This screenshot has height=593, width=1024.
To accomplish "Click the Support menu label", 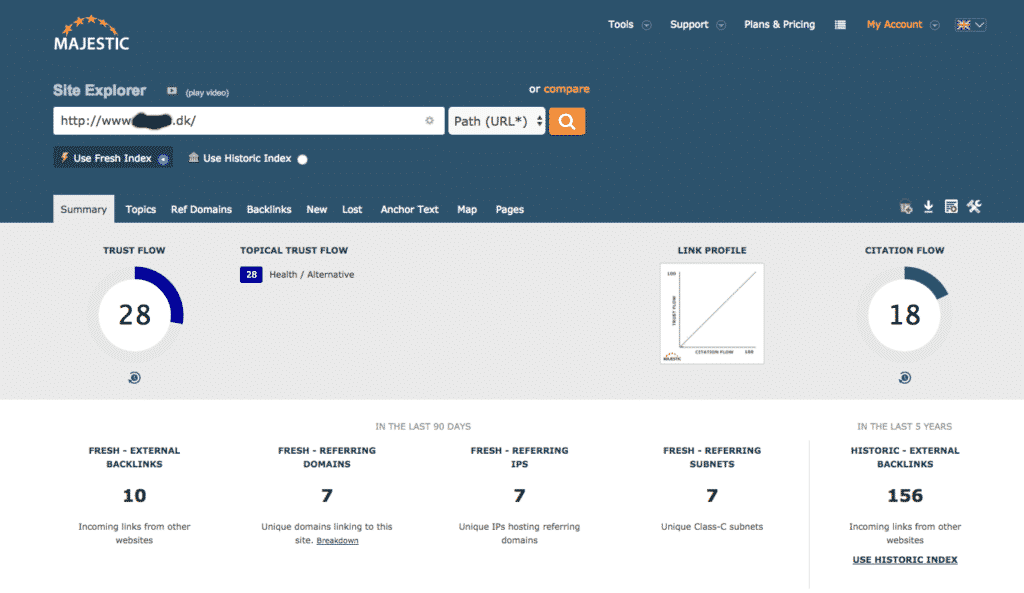I will click(x=689, y=25).
